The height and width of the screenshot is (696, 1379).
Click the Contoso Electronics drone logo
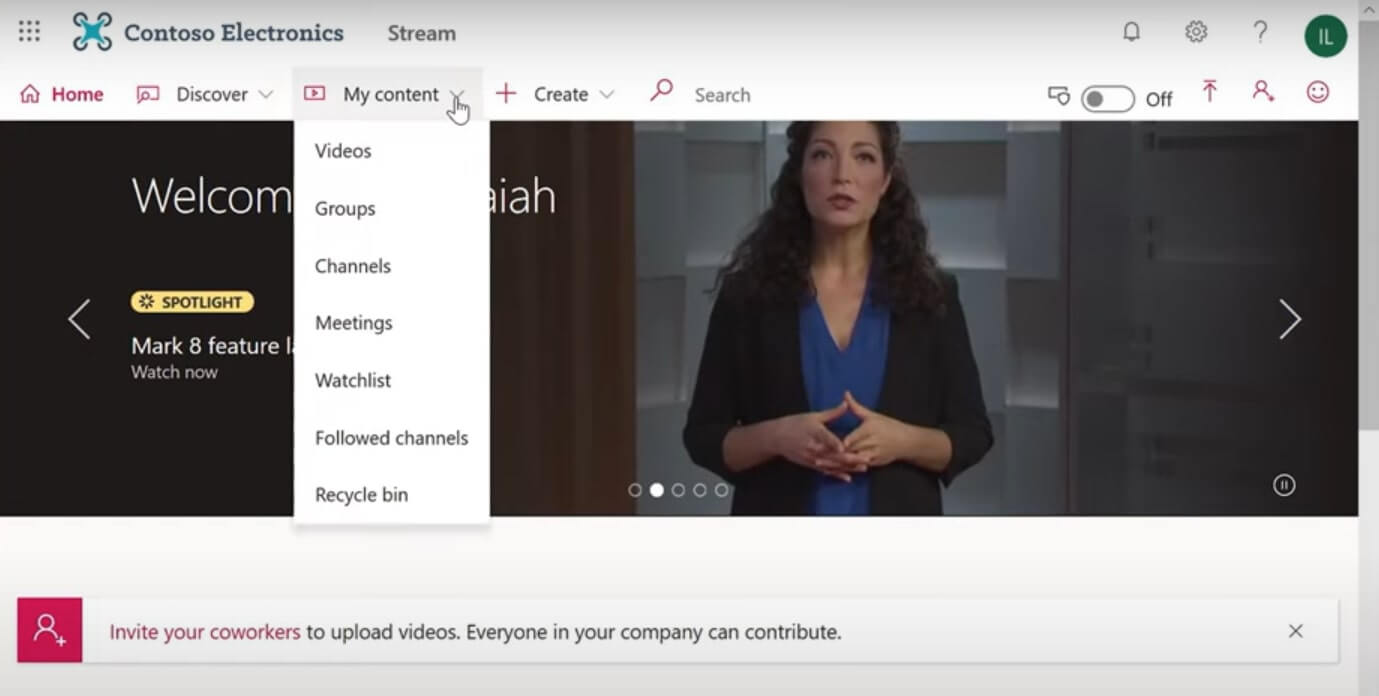tap(92, 32)
